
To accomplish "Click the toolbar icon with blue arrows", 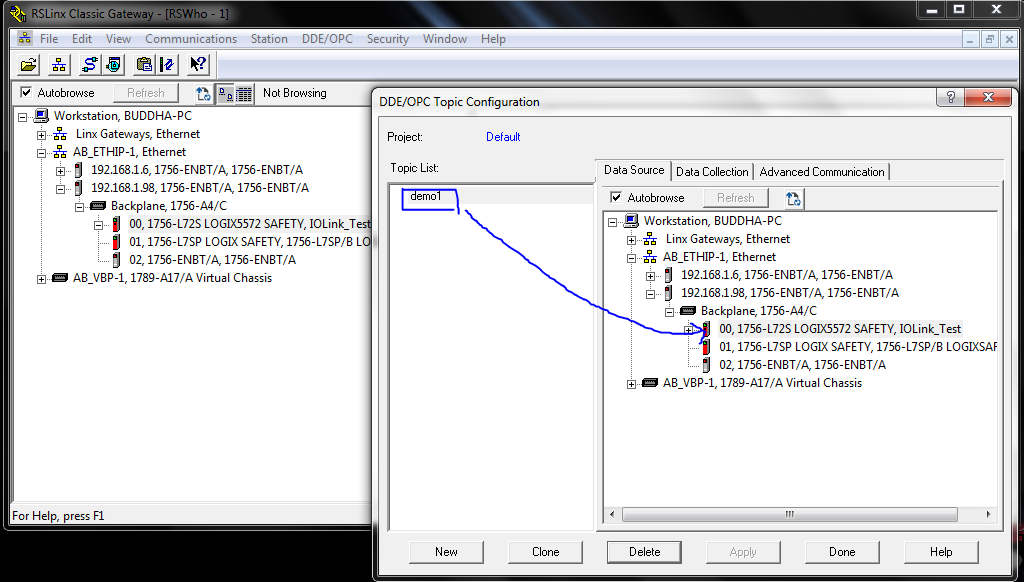I will (x=168, y=65).
